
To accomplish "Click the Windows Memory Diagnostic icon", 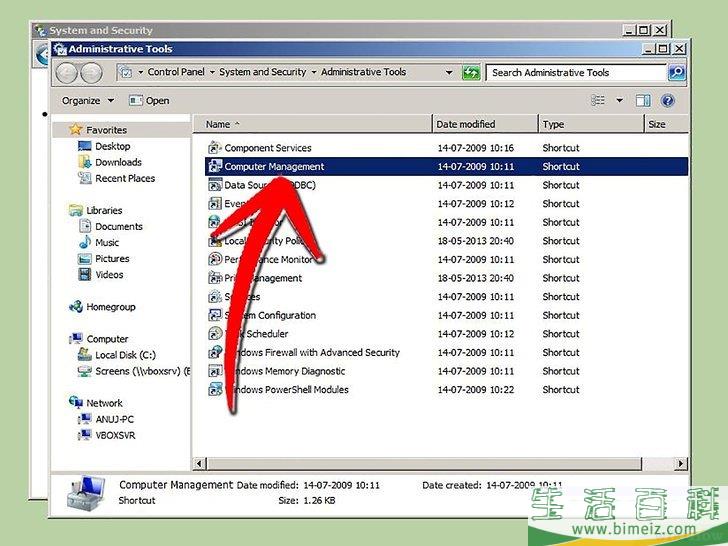I will [214, 370].
